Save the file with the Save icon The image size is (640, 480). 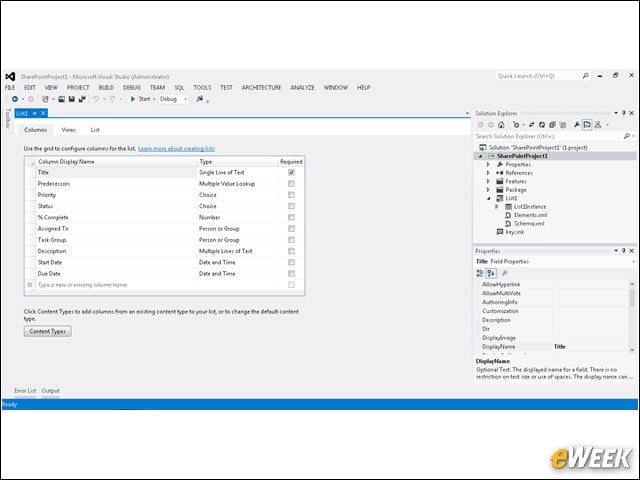coord(71,99)
